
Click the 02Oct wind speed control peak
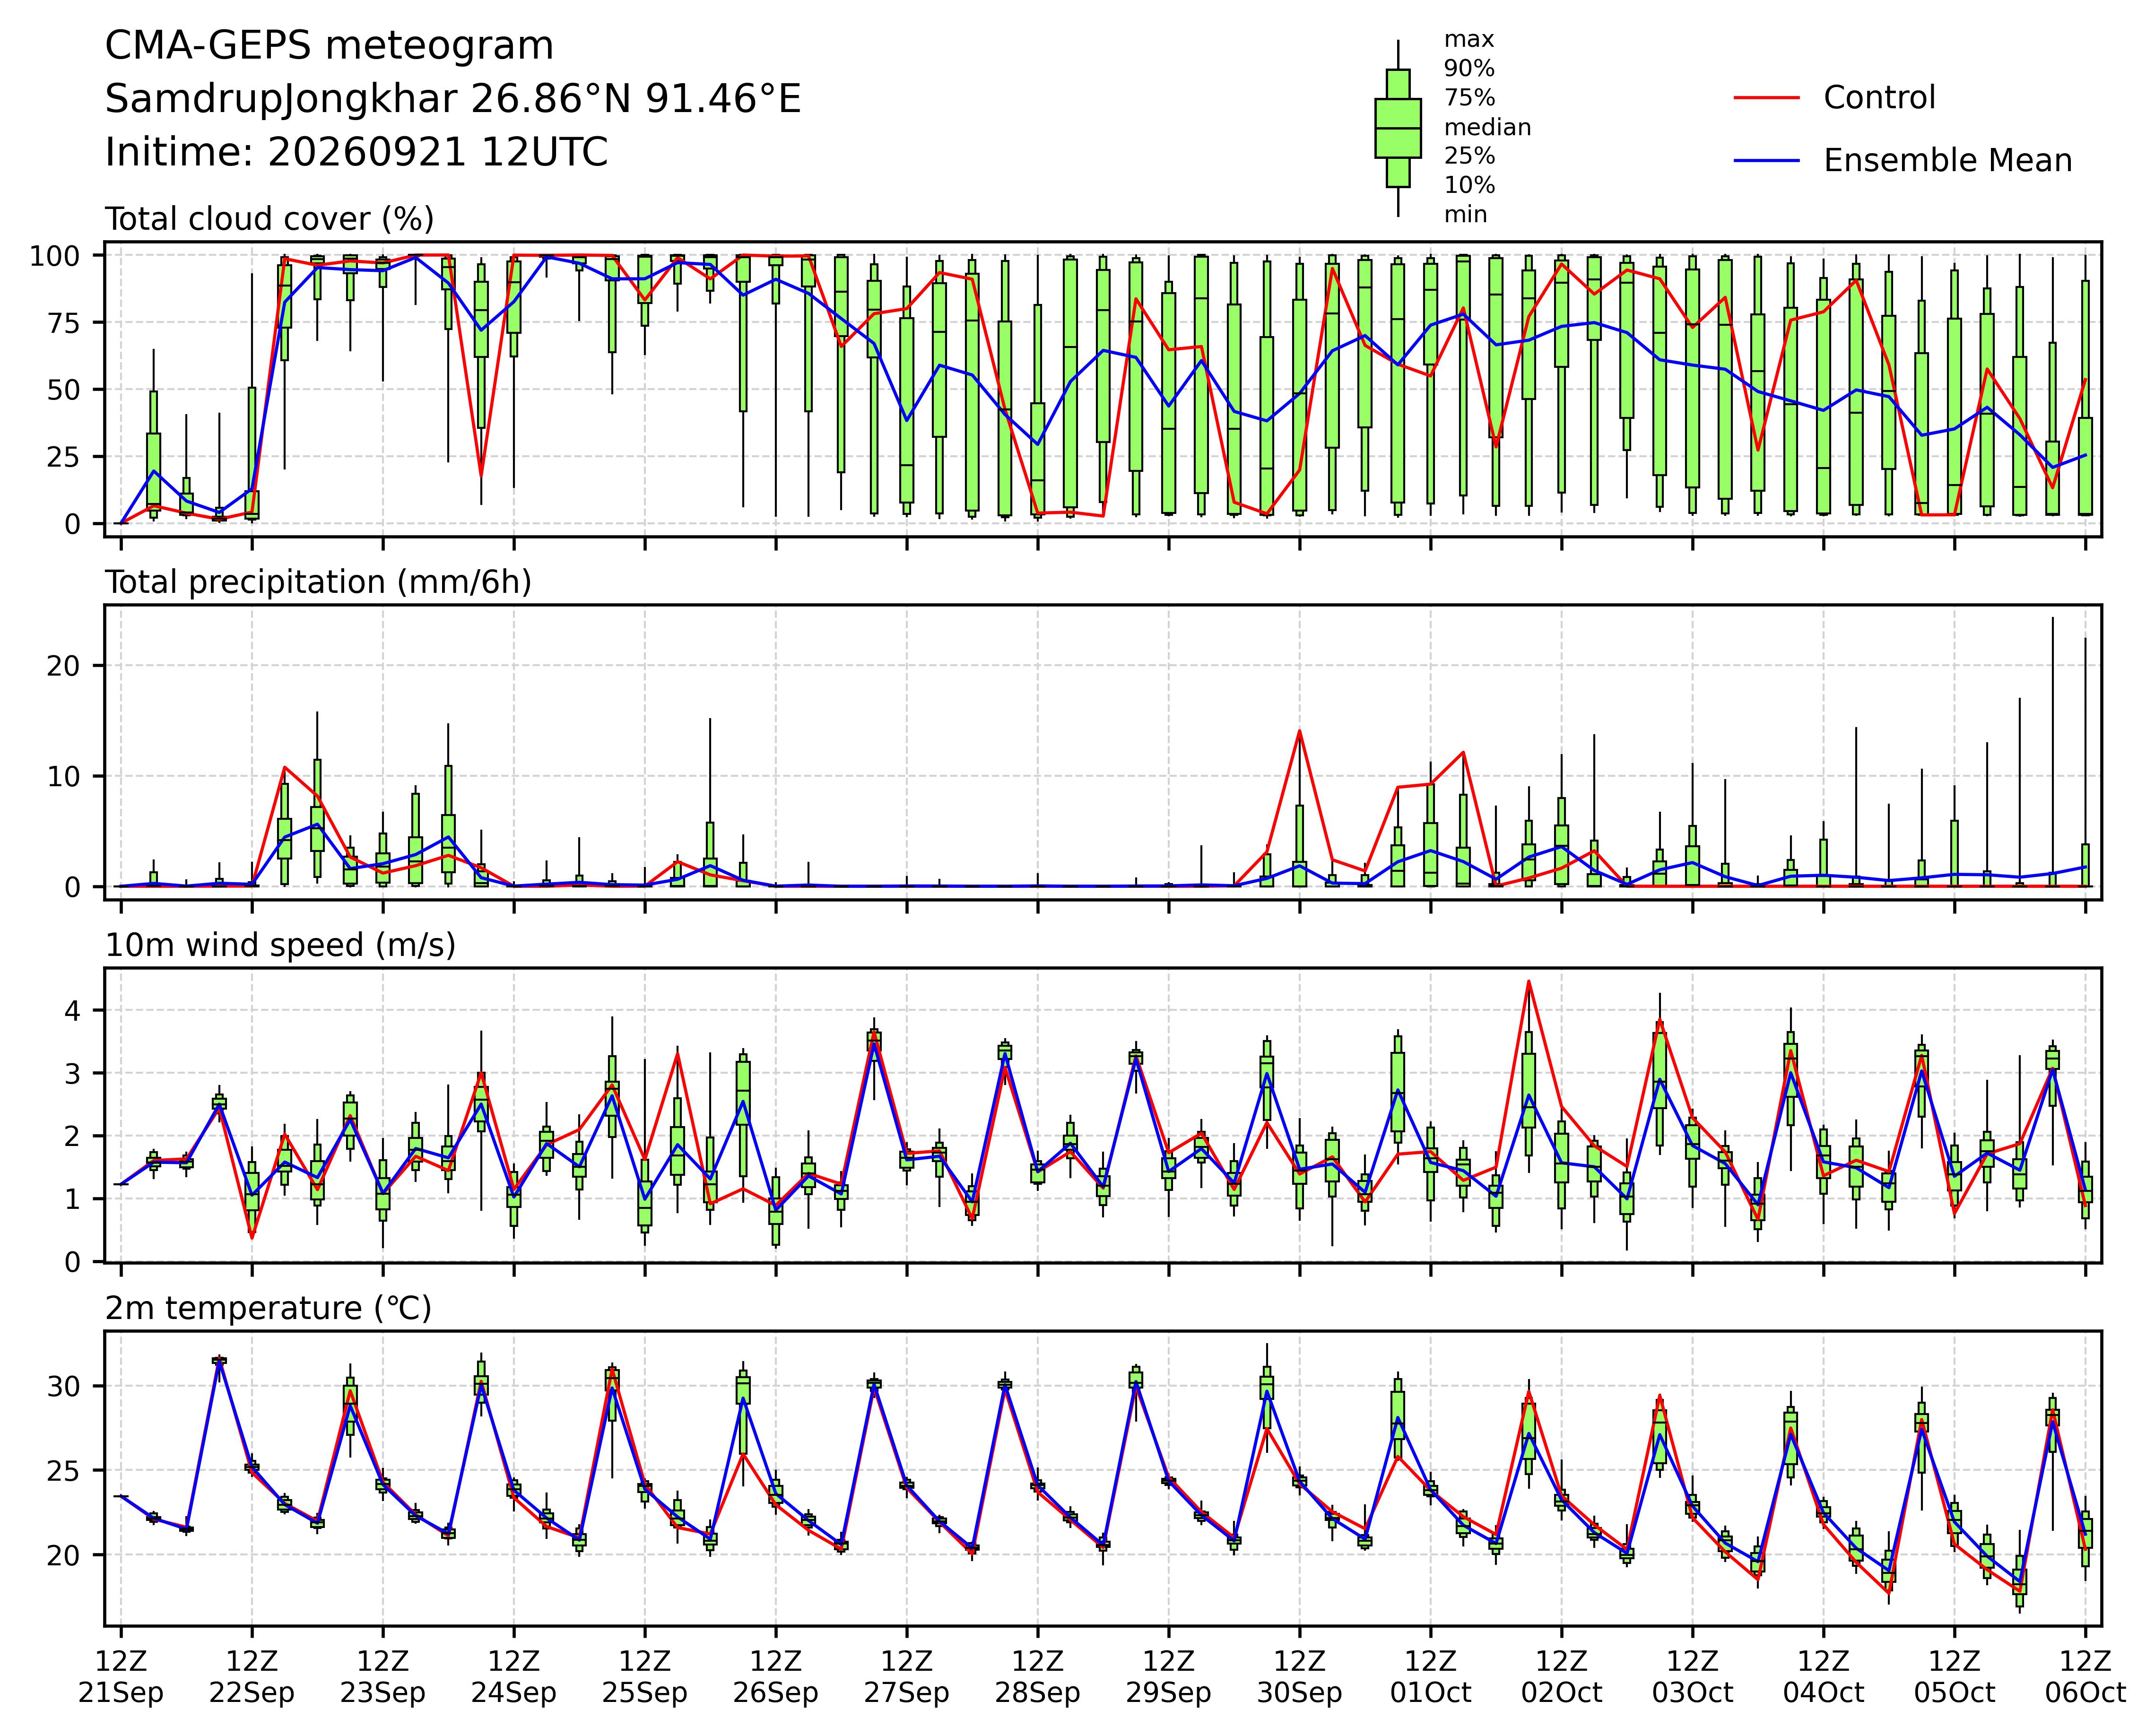(x=1529, y=981)
